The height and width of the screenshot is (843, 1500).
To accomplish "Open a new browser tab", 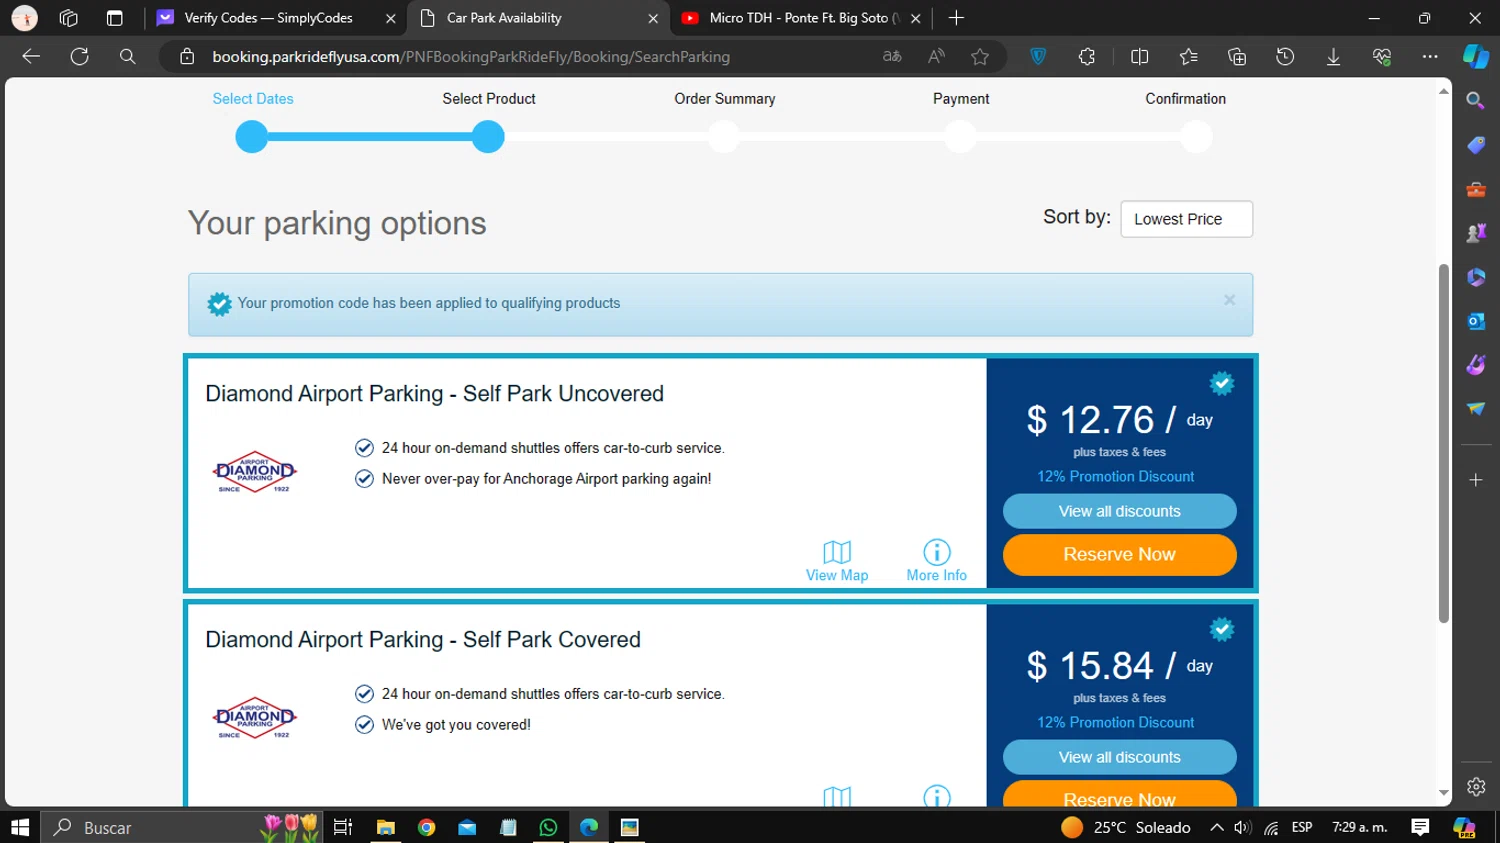I will tap(956, 18).
